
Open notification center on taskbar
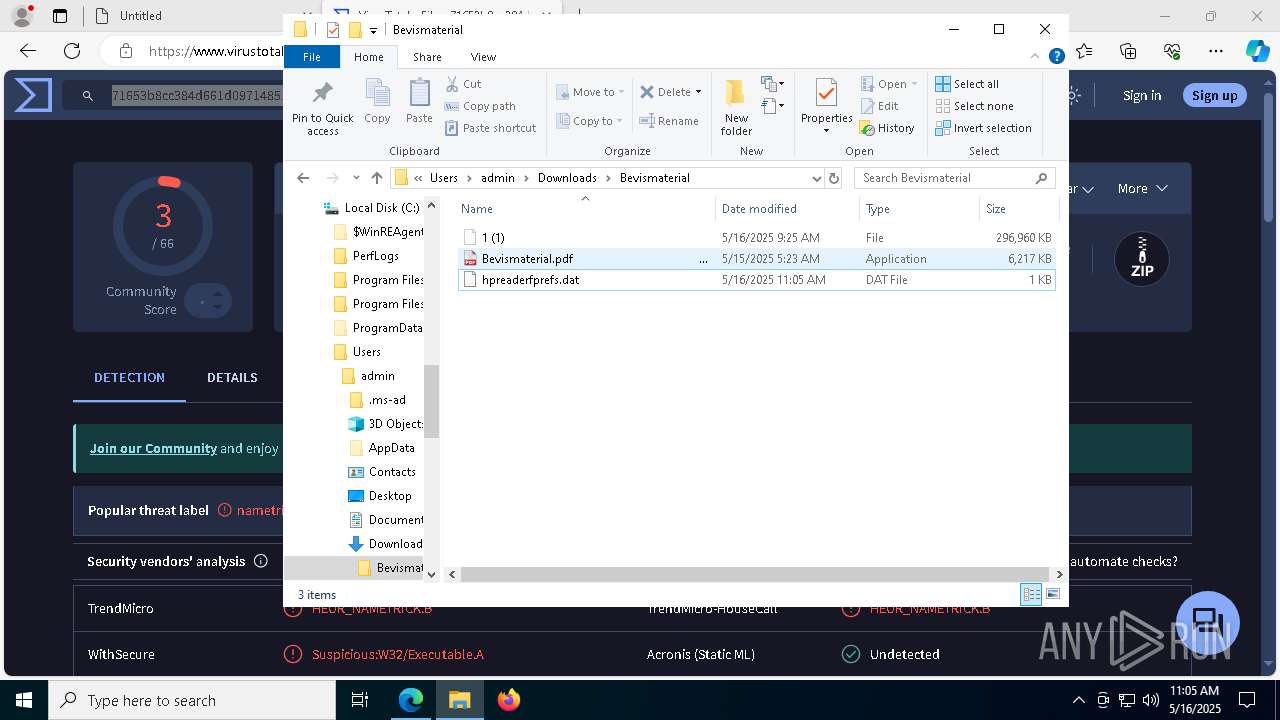[1247, 700]
